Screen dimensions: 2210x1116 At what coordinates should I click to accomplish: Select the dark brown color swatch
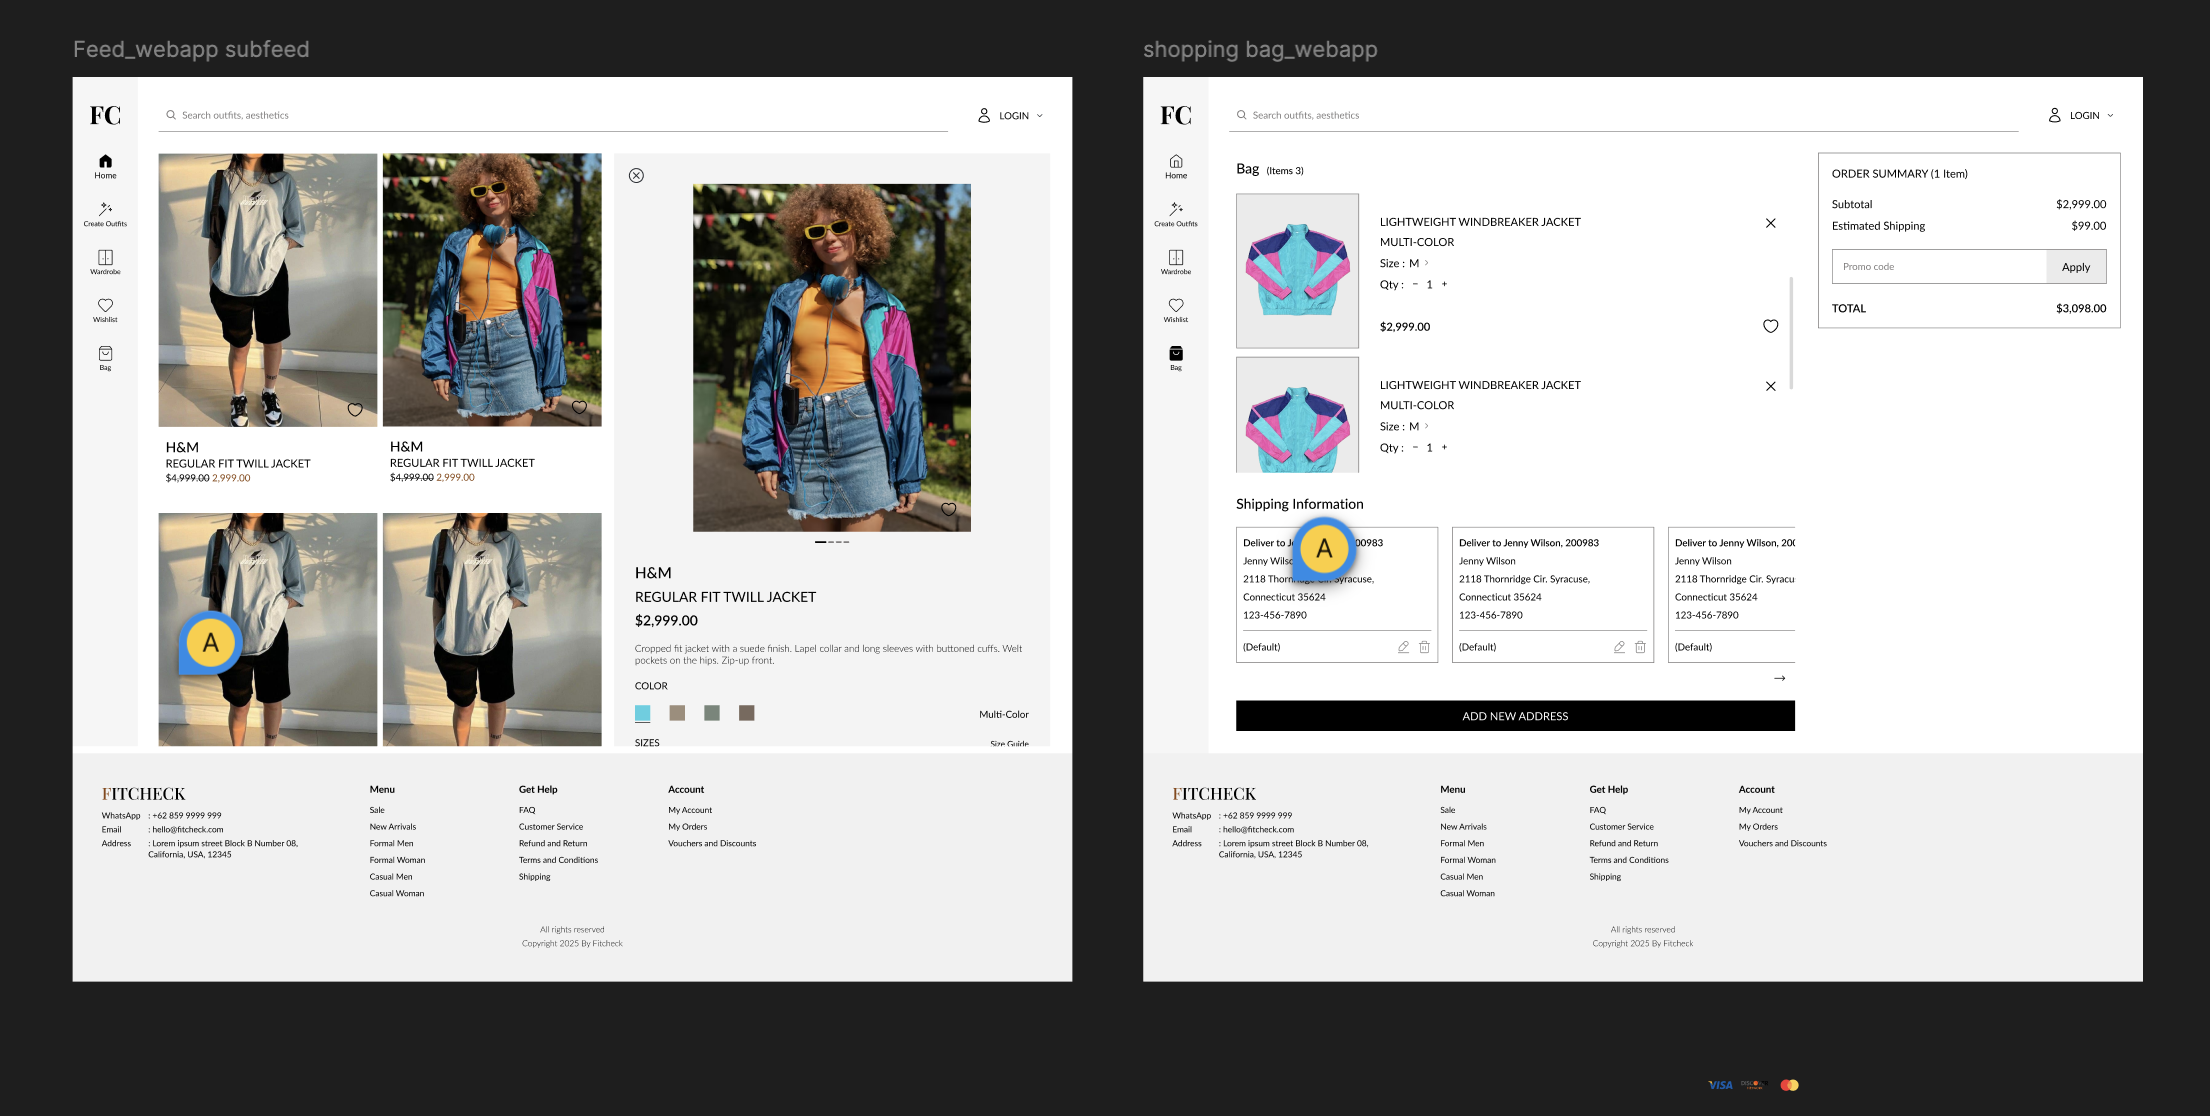coord(746,713)
